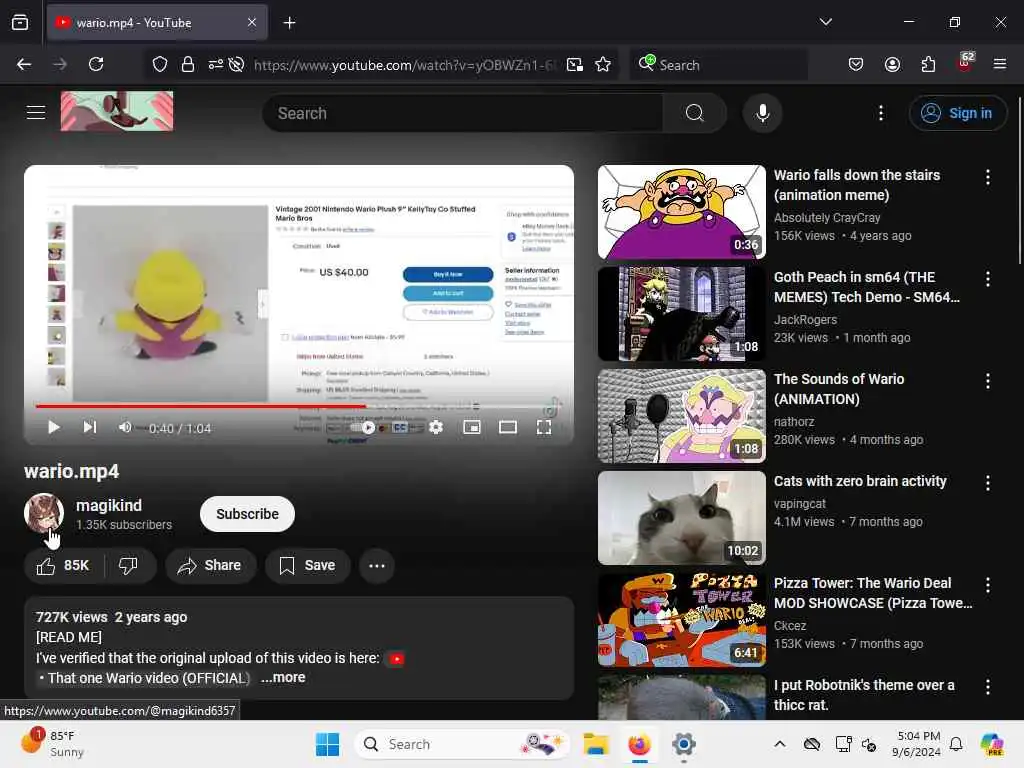
Task: Seek on the red video progress bar
Action: (296, 406)
